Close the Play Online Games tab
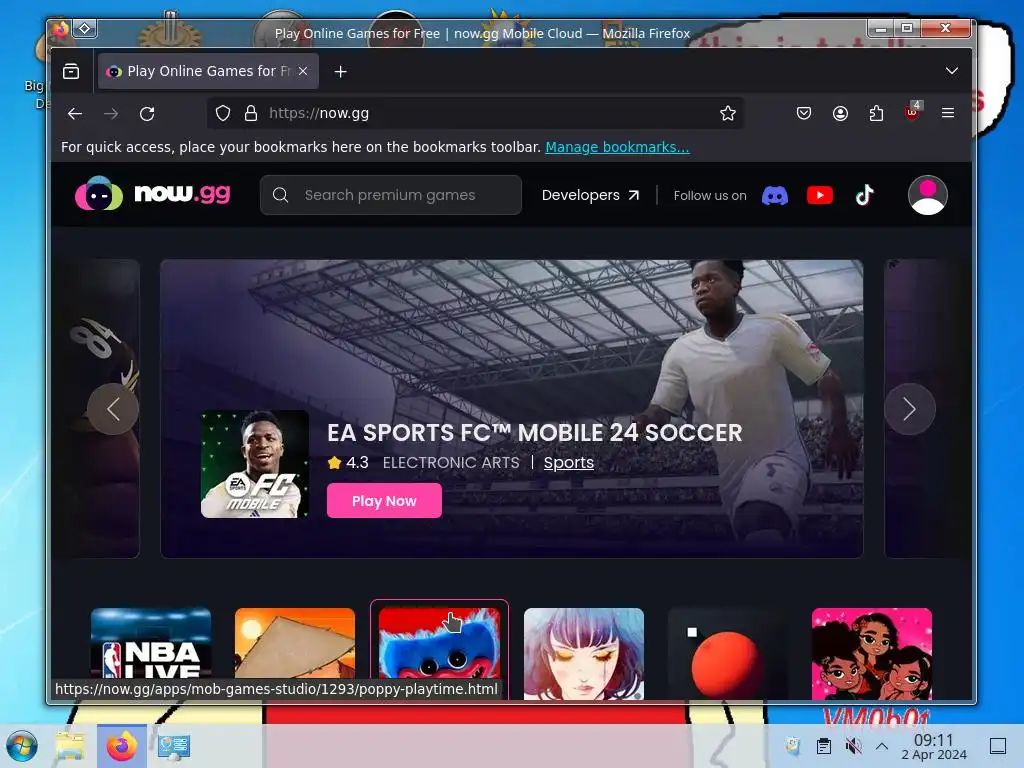The image size is (1024, 768). point(303,71)
